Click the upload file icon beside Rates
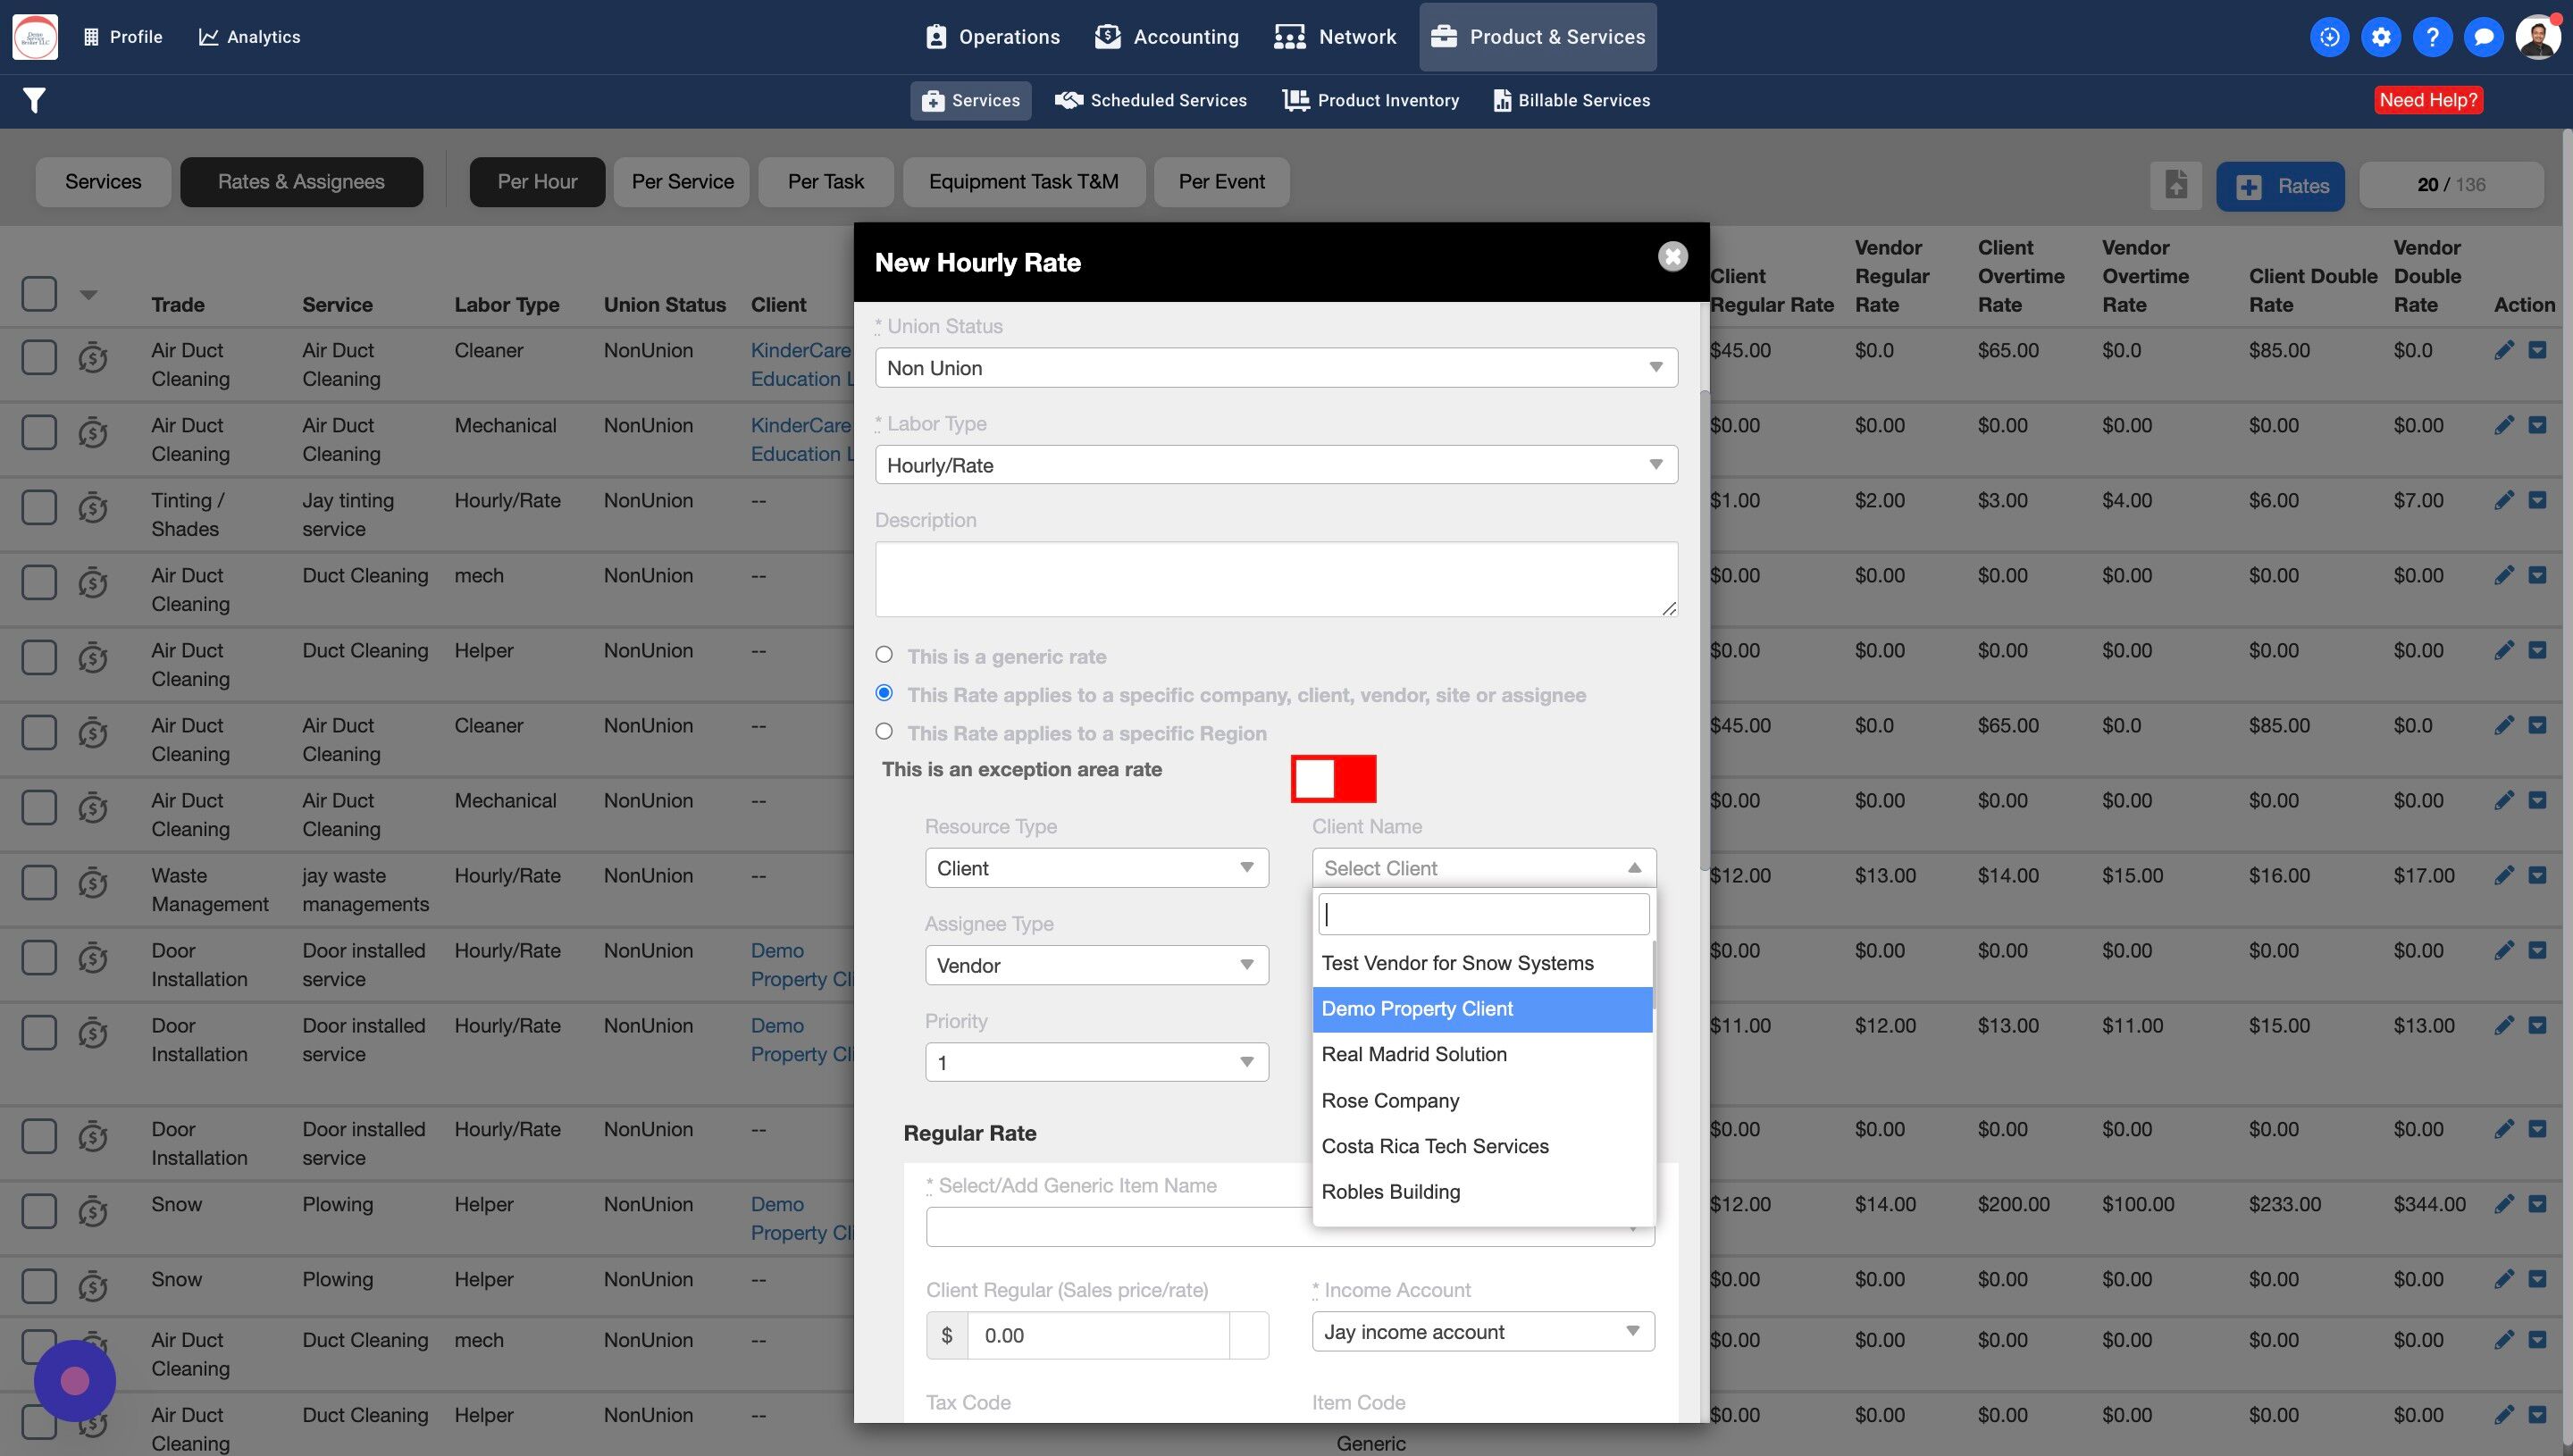Image resolution: width=2573 pixels, height=1456 pixels. tap(2176, 185)
